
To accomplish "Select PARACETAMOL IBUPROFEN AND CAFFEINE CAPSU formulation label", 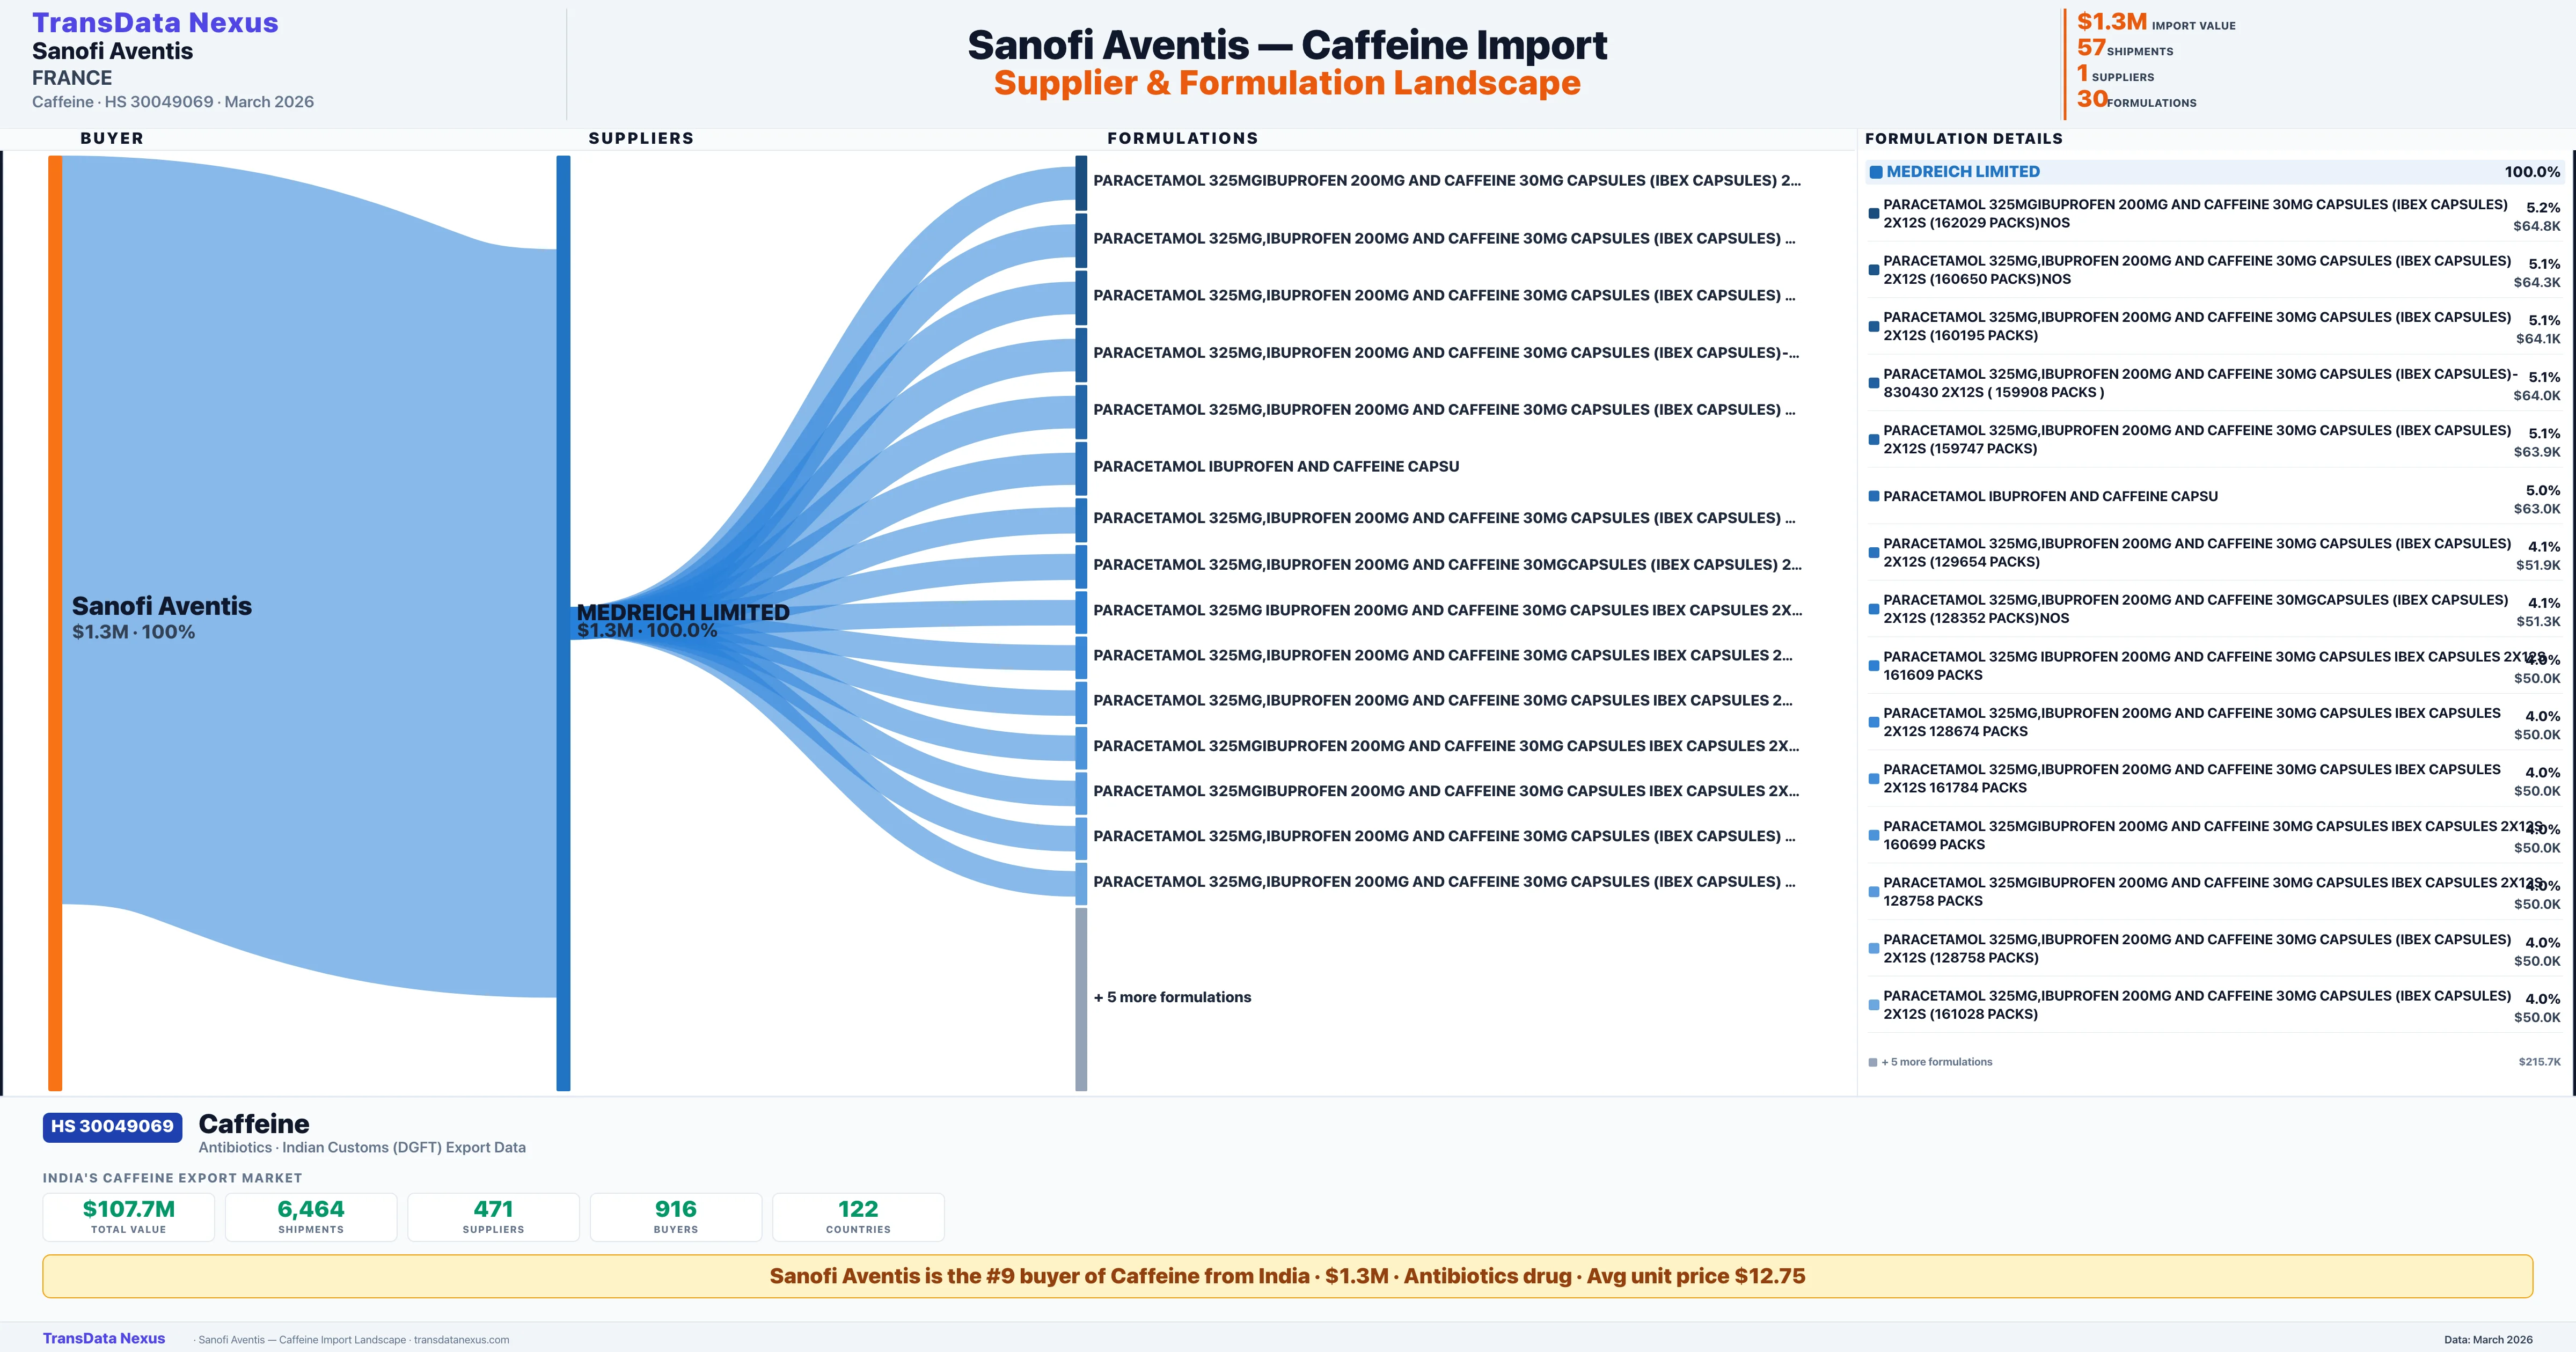I will click(1276, 466).
